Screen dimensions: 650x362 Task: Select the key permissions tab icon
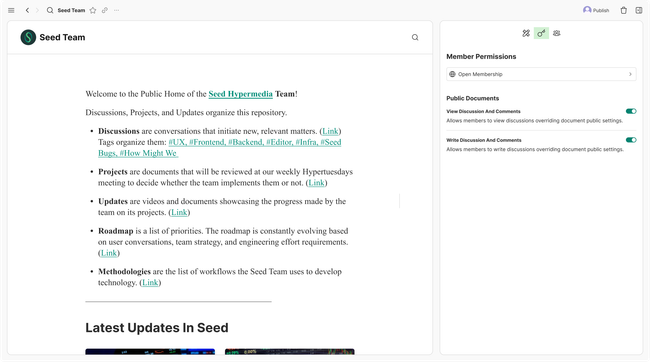click(541, 33)
